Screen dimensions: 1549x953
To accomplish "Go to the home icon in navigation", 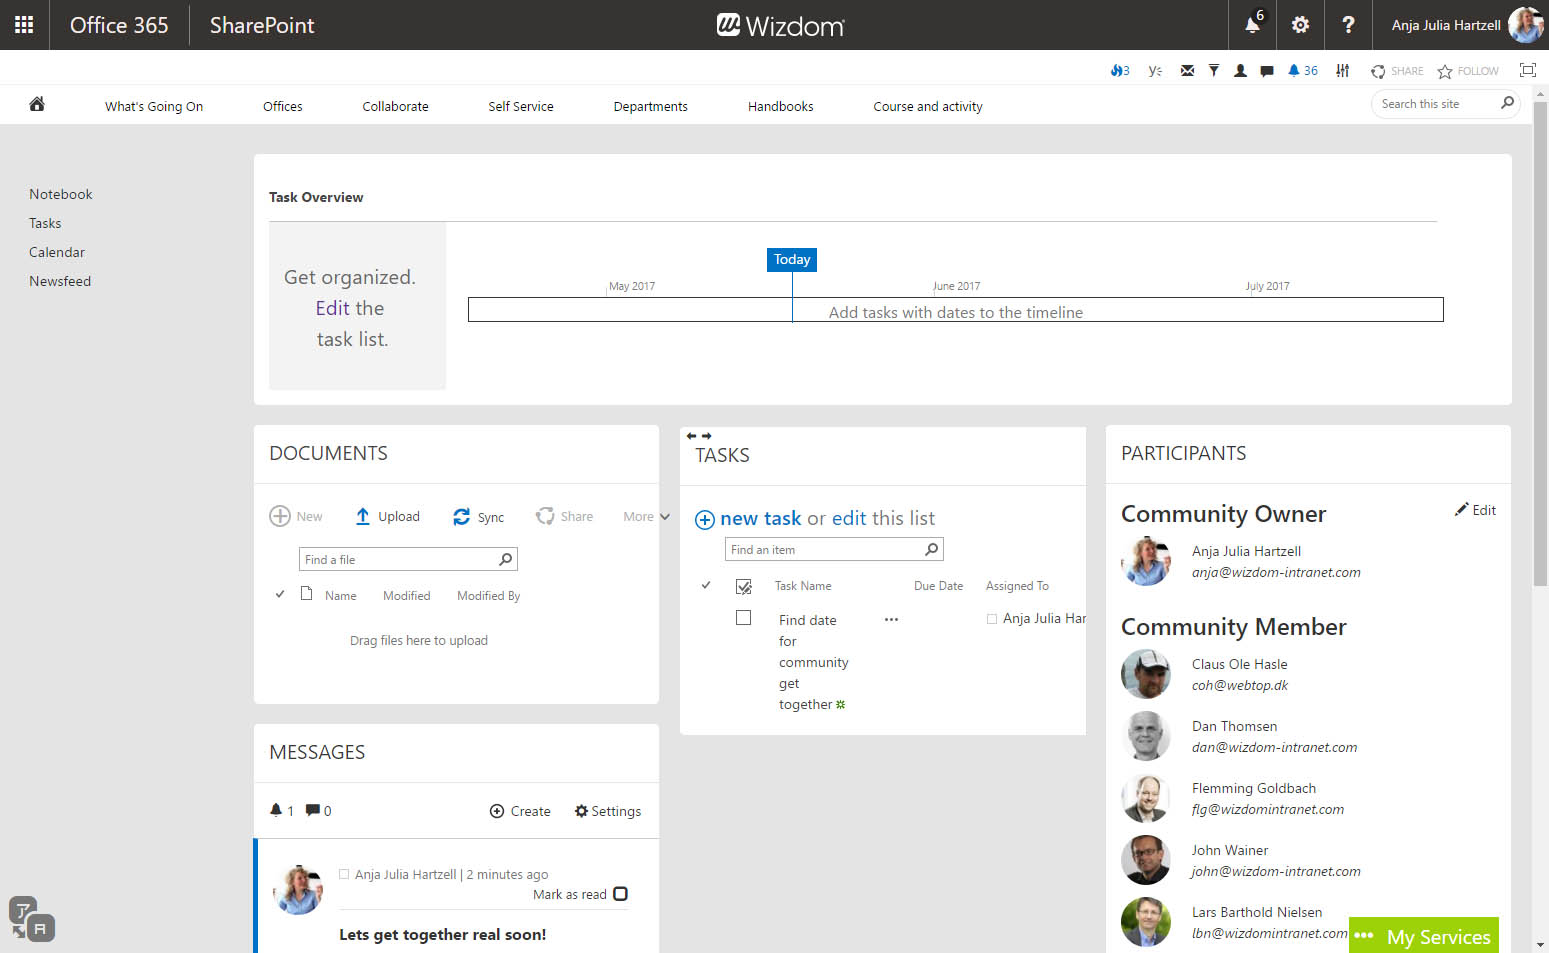I will [x=37, y=104].
